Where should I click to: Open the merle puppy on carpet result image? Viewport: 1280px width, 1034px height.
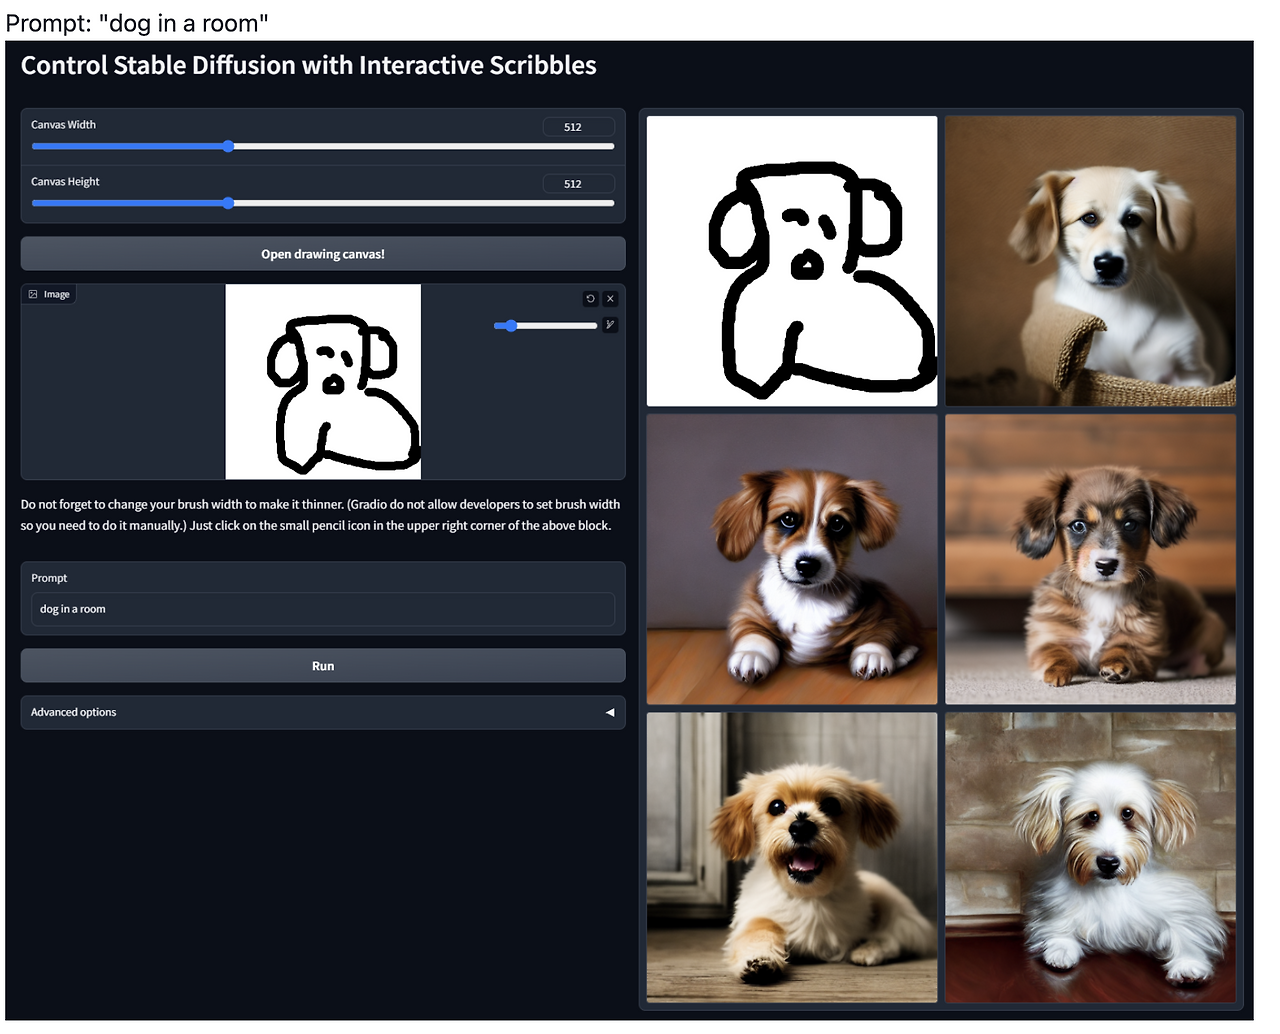click(x=1091, y=560)
